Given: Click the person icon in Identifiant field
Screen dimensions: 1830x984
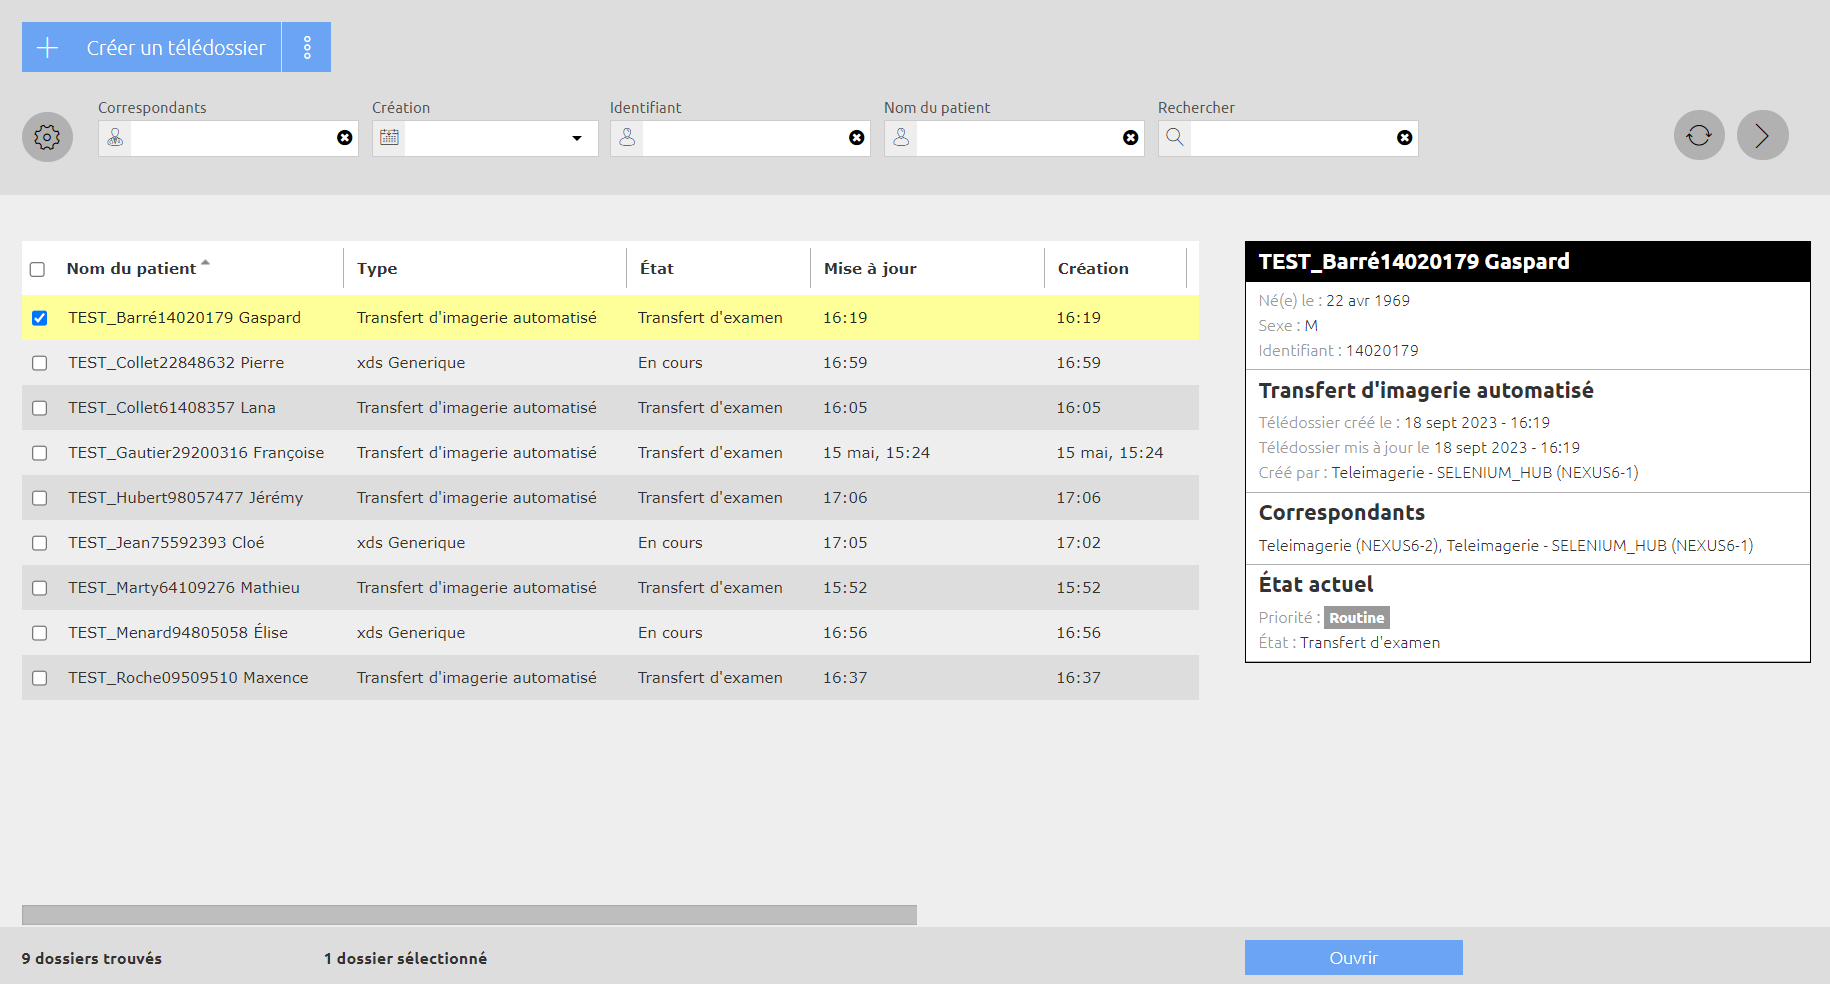Looking at the screenshot, I should (x=627, y=138).
